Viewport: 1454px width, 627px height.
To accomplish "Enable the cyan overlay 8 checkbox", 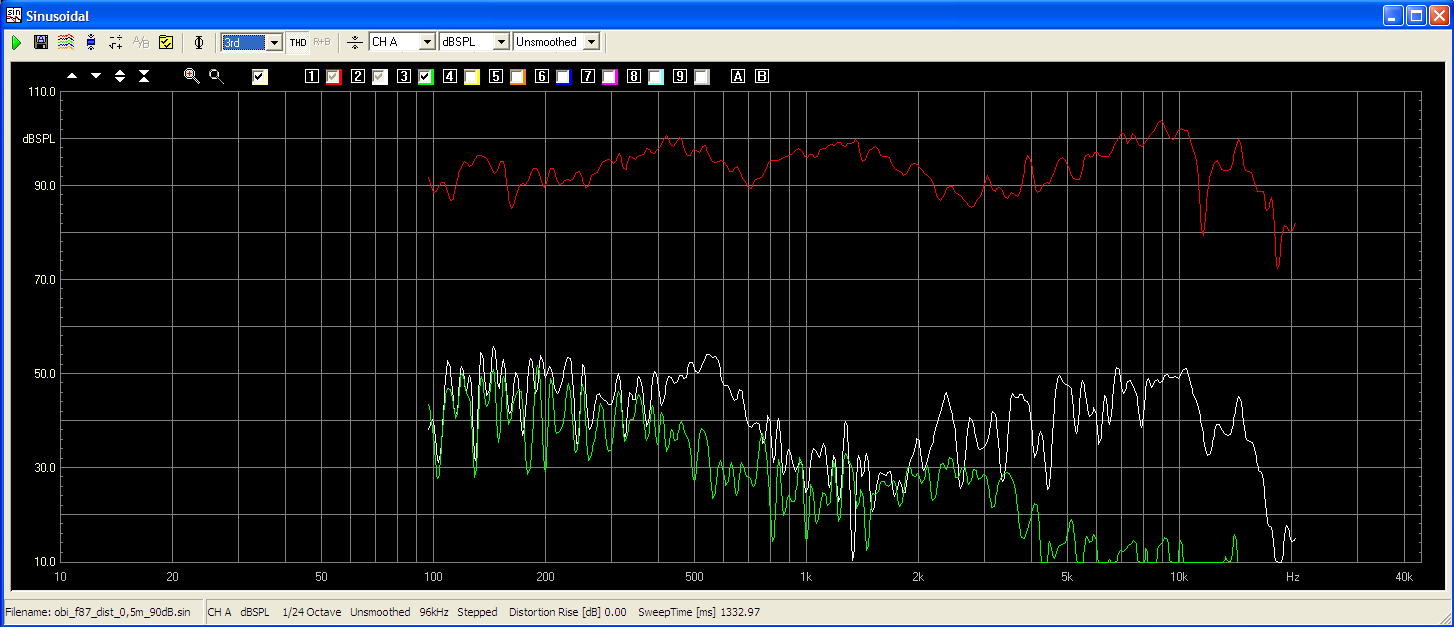I will [x=656, y=77].
